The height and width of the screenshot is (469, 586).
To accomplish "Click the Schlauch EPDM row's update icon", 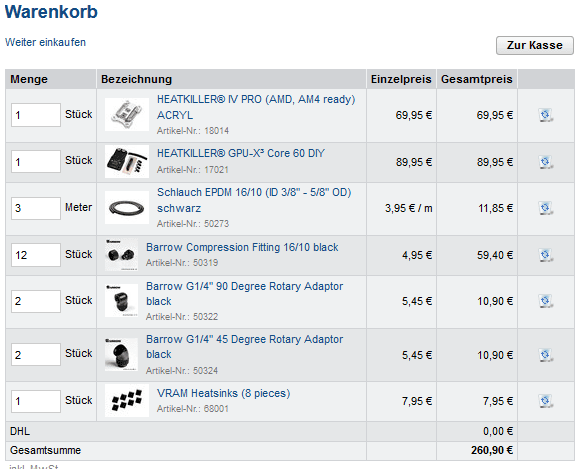I will point(545,208).
